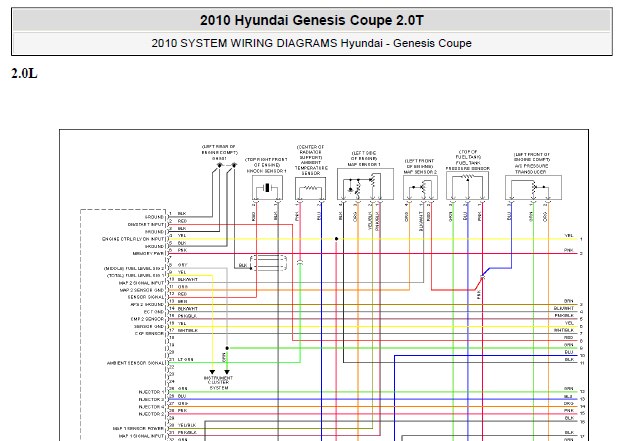618x441 pixels.
Task: Click the "MAP SENSOR 1" label
Action: pyautogui.click(x=364, y=164)
